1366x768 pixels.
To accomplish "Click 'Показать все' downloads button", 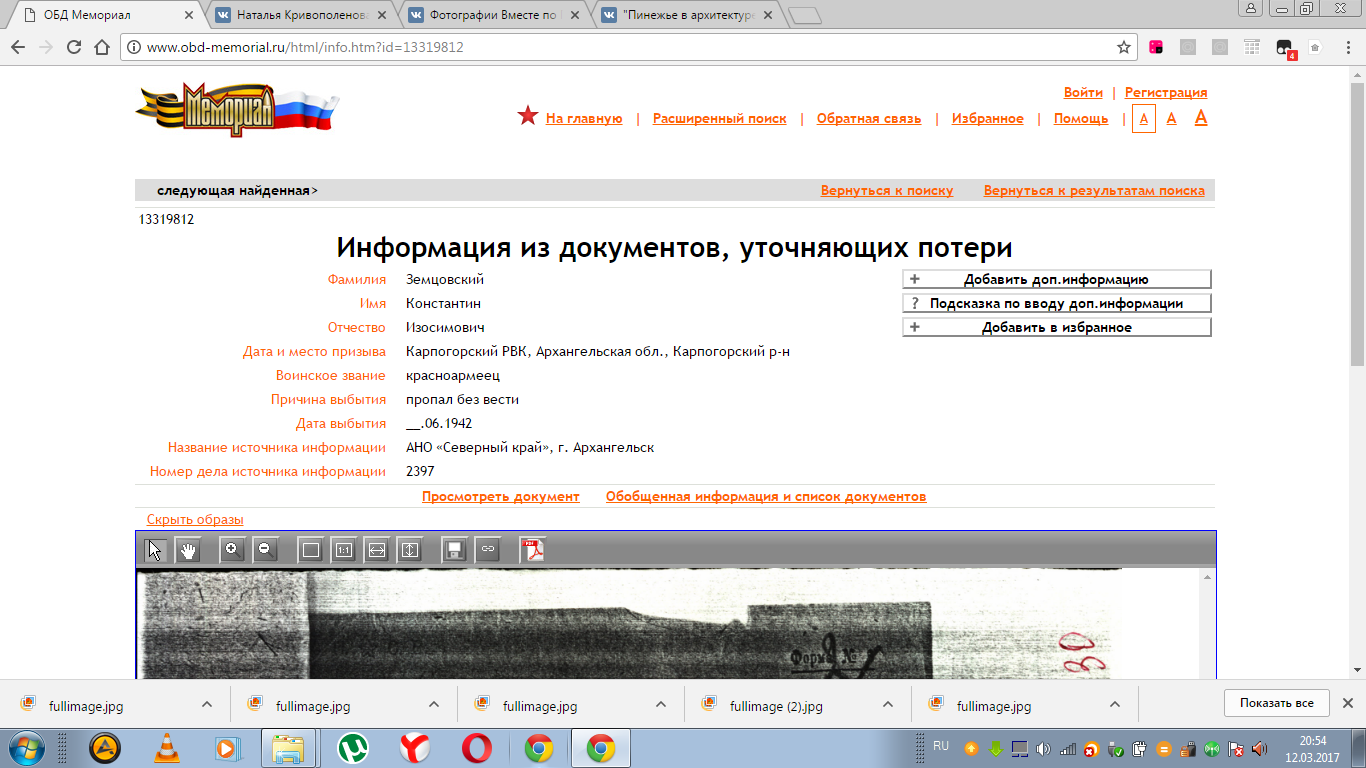I will click(1277, 703).
